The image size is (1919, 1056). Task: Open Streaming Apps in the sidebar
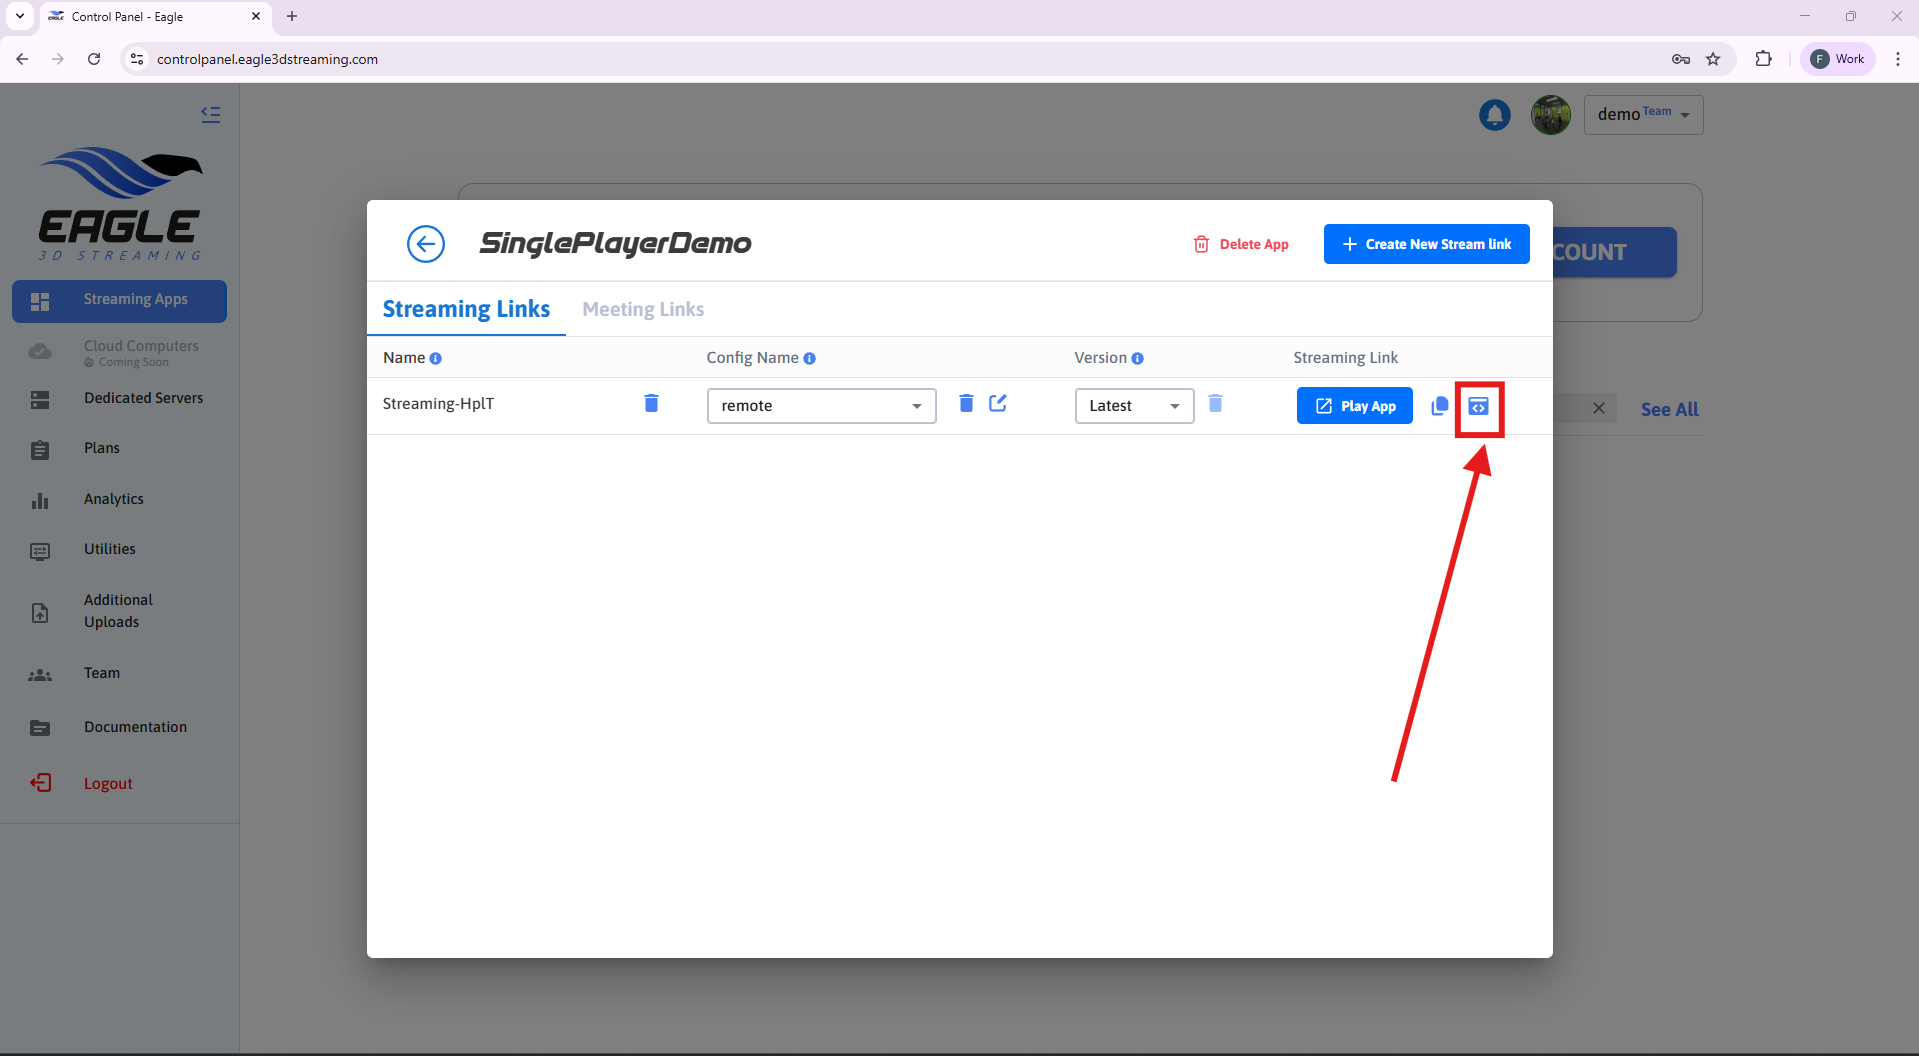(x=120, y=301)
